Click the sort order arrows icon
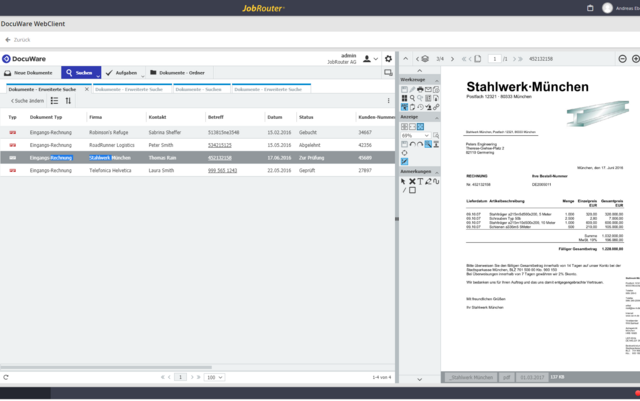This screenshot has height=401, width=640. [x=68, y=101]
